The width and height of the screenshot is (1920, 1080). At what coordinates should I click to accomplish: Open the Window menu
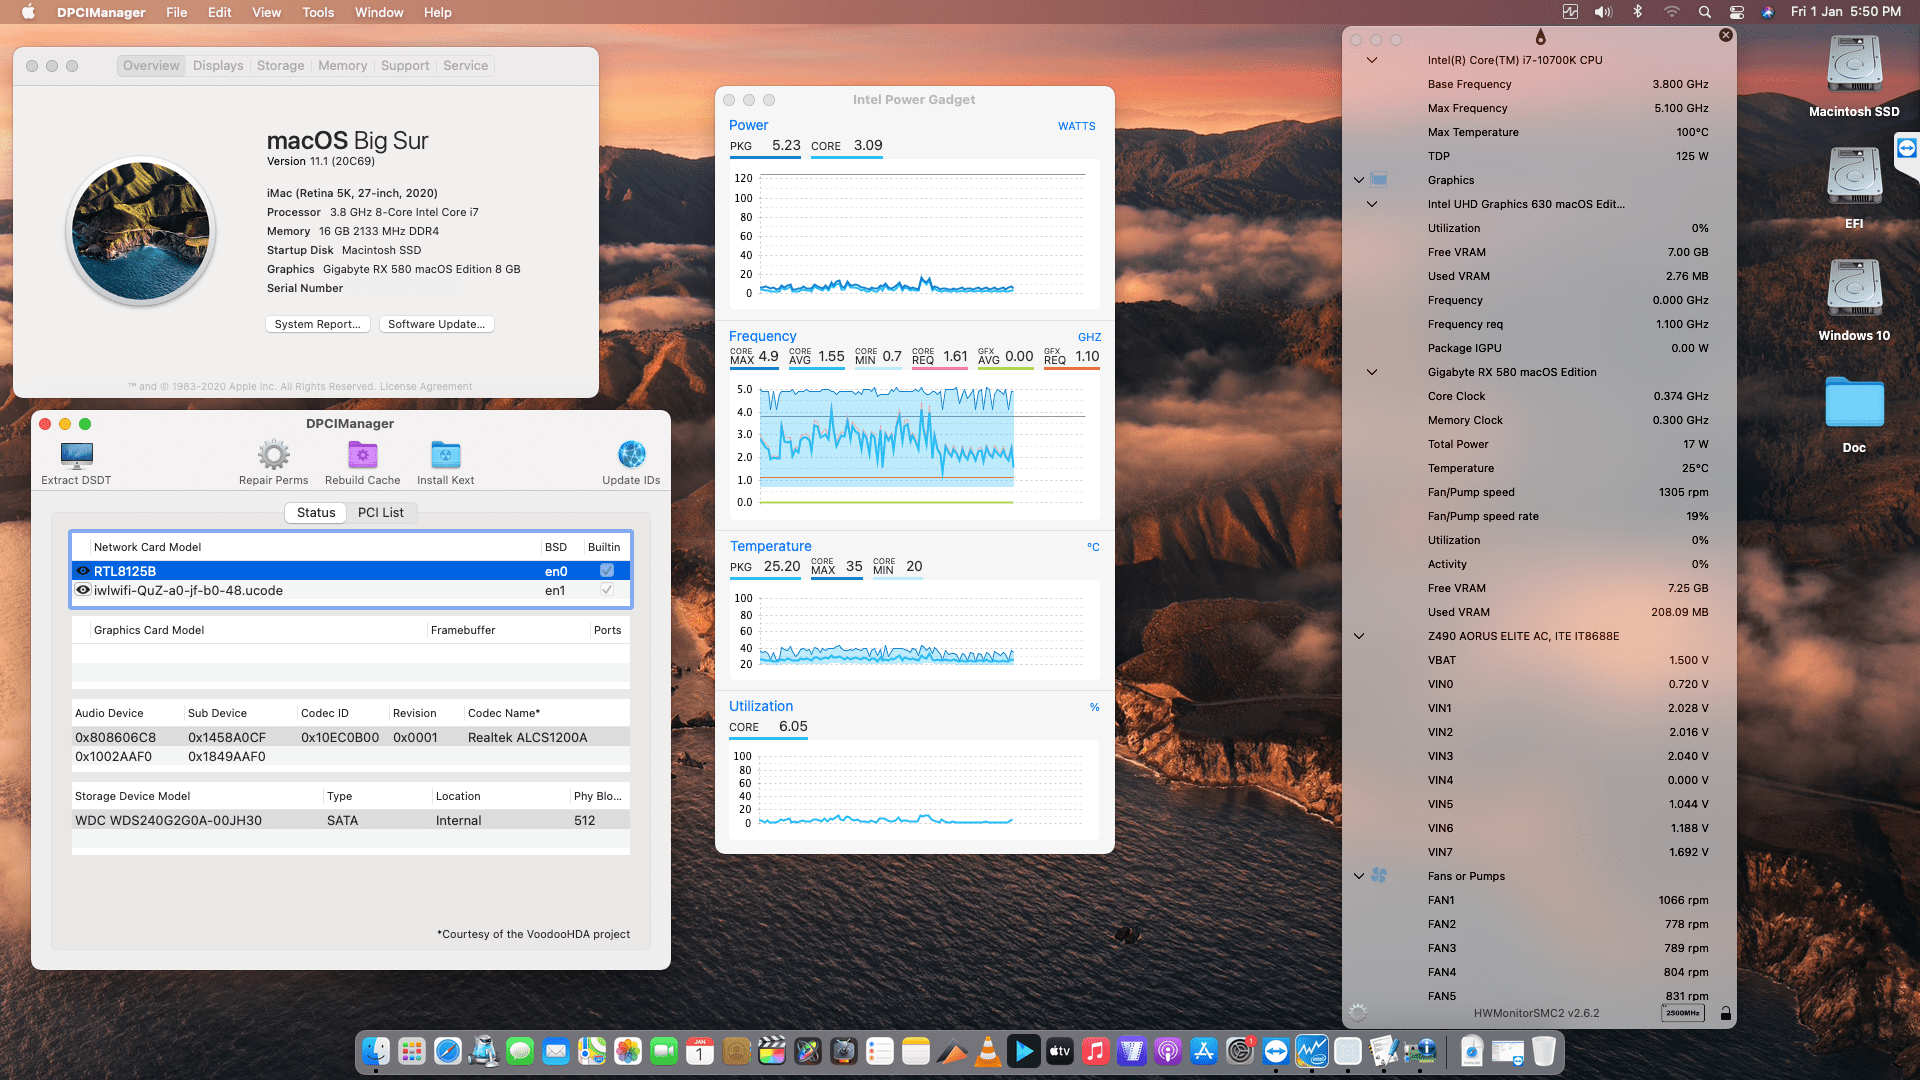click(379, 12)
